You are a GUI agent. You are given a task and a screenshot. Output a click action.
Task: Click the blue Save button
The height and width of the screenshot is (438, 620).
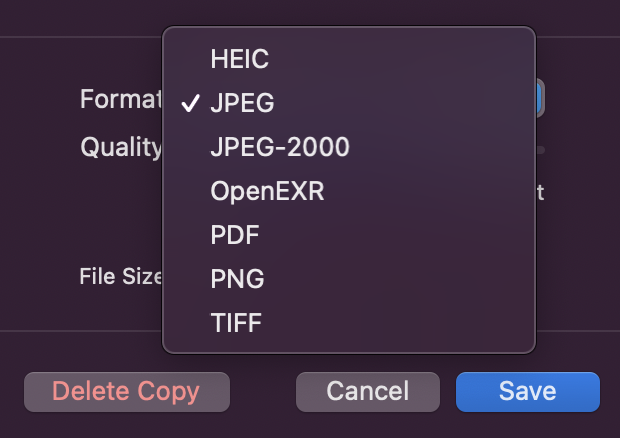pyautogui.click(x=527, y=391)
